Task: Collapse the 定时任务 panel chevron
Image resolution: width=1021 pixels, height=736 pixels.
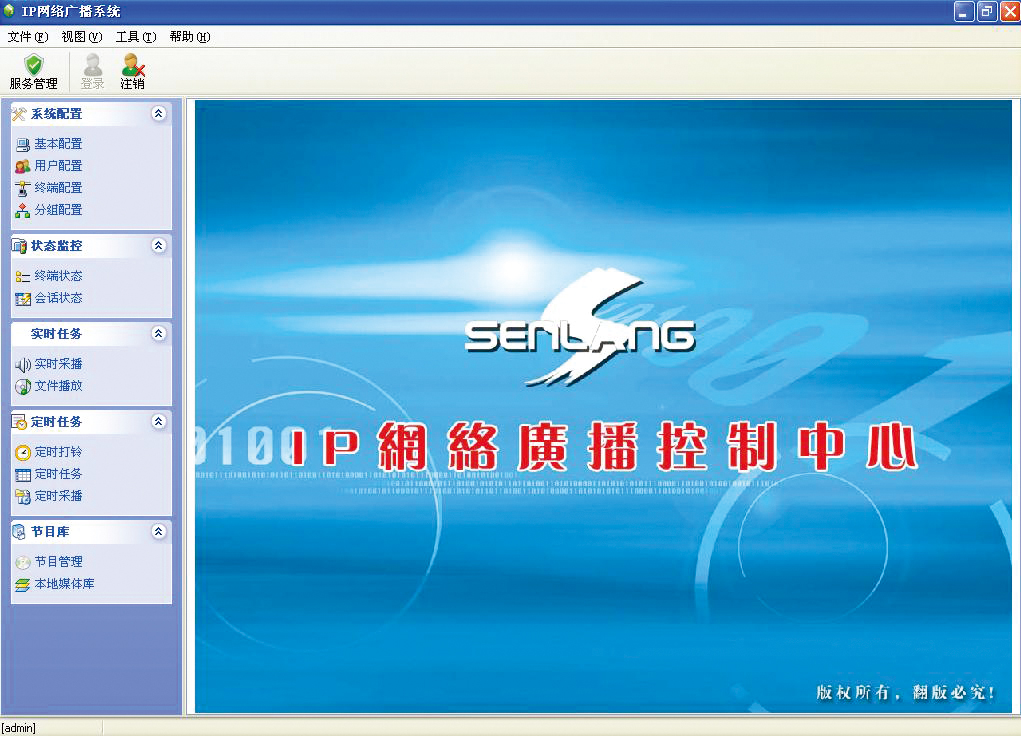Action: (158, 421)
